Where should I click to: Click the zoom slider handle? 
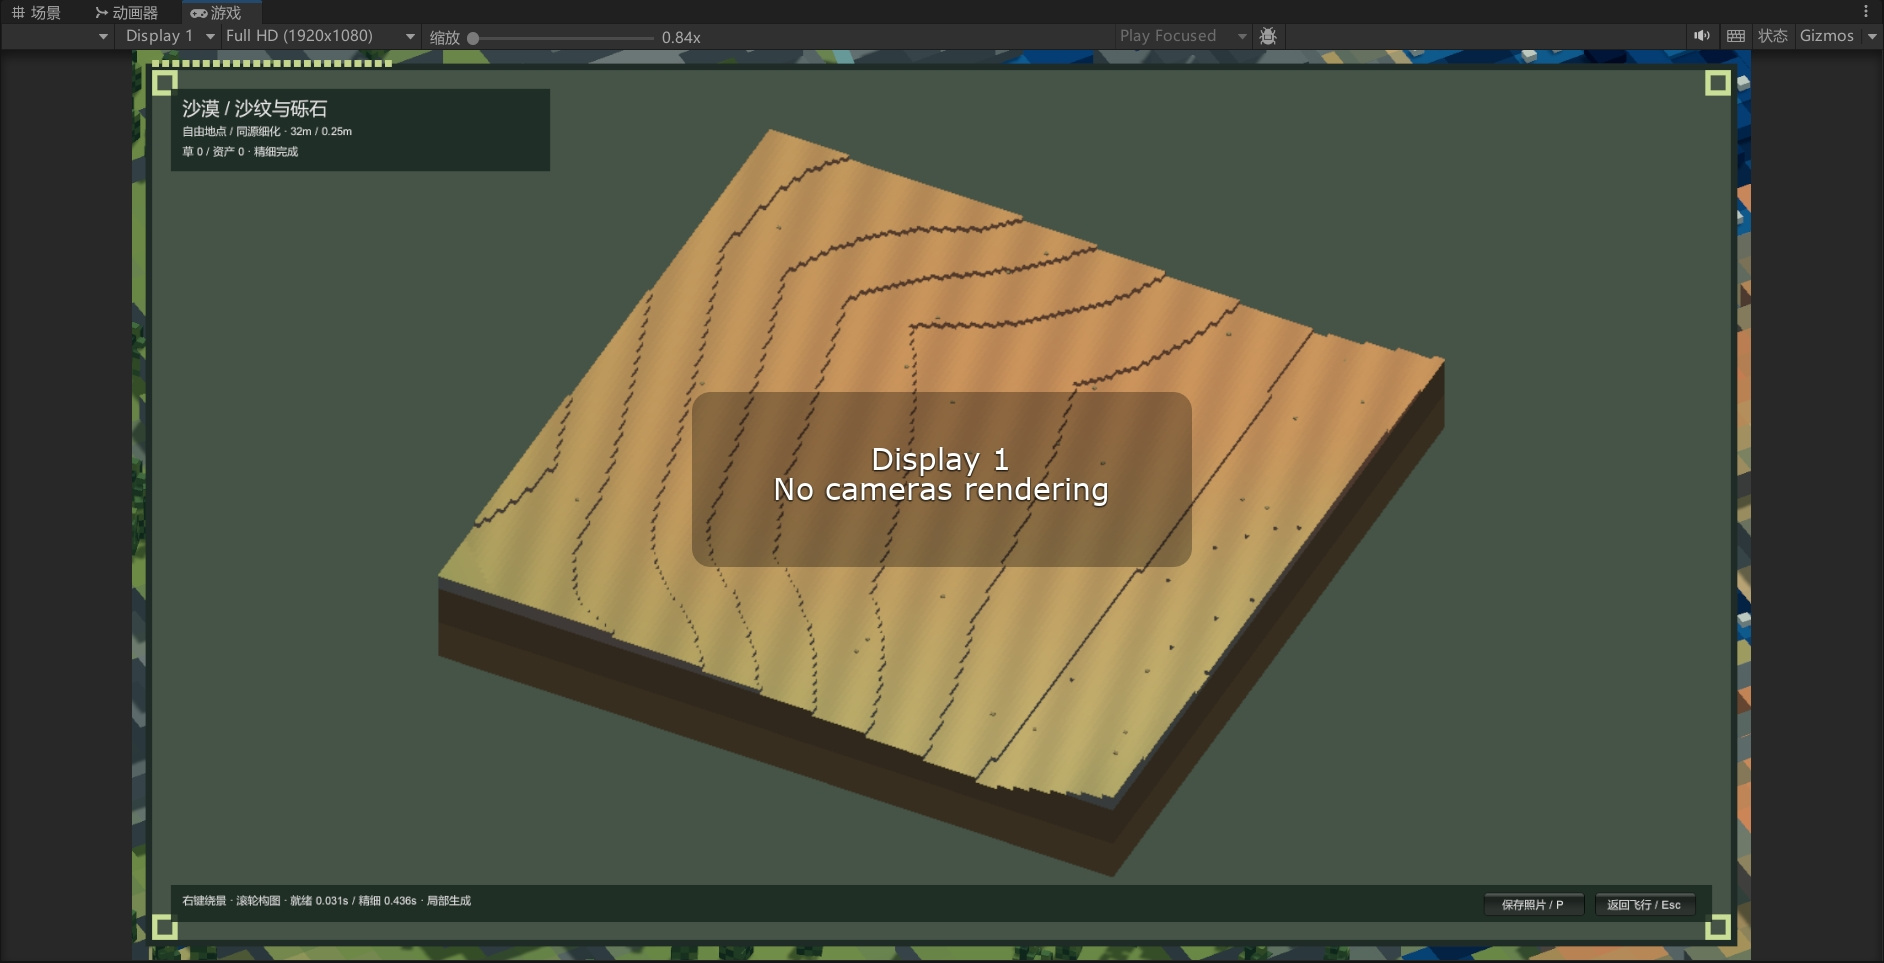coord(473,38)
